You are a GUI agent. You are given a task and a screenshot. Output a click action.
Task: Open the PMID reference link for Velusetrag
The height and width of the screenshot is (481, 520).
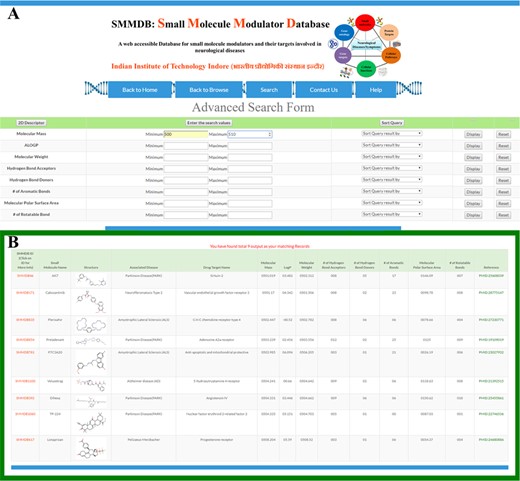coord(491,381)
